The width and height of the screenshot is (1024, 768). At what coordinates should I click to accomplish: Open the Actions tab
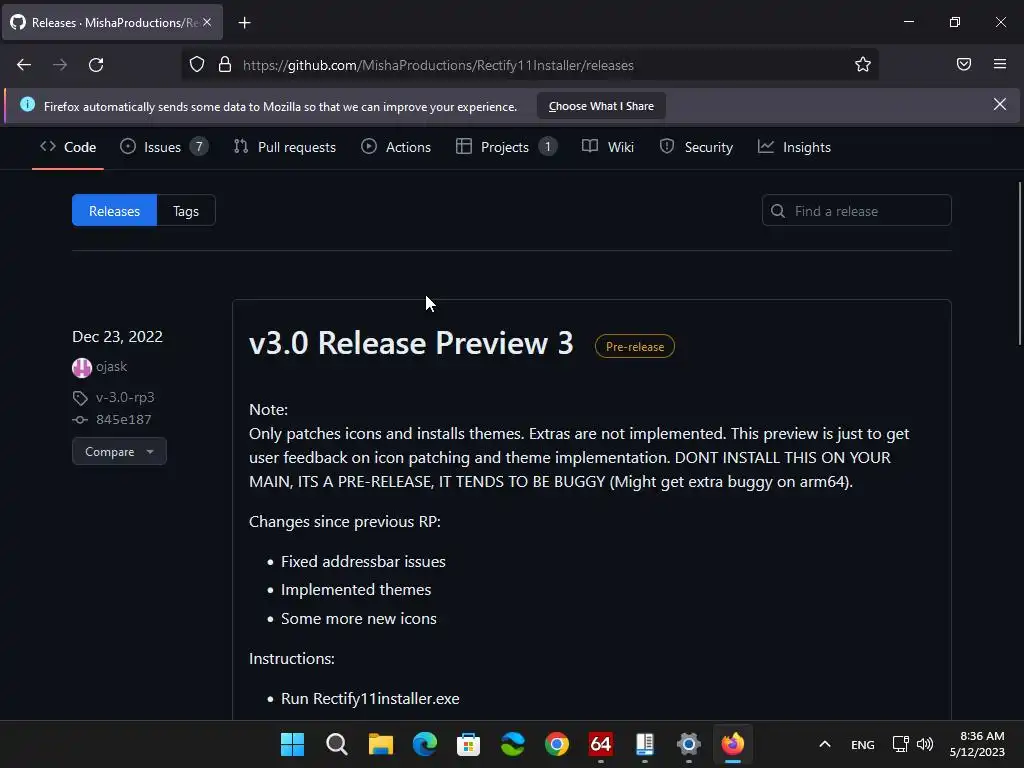[396, 147]
